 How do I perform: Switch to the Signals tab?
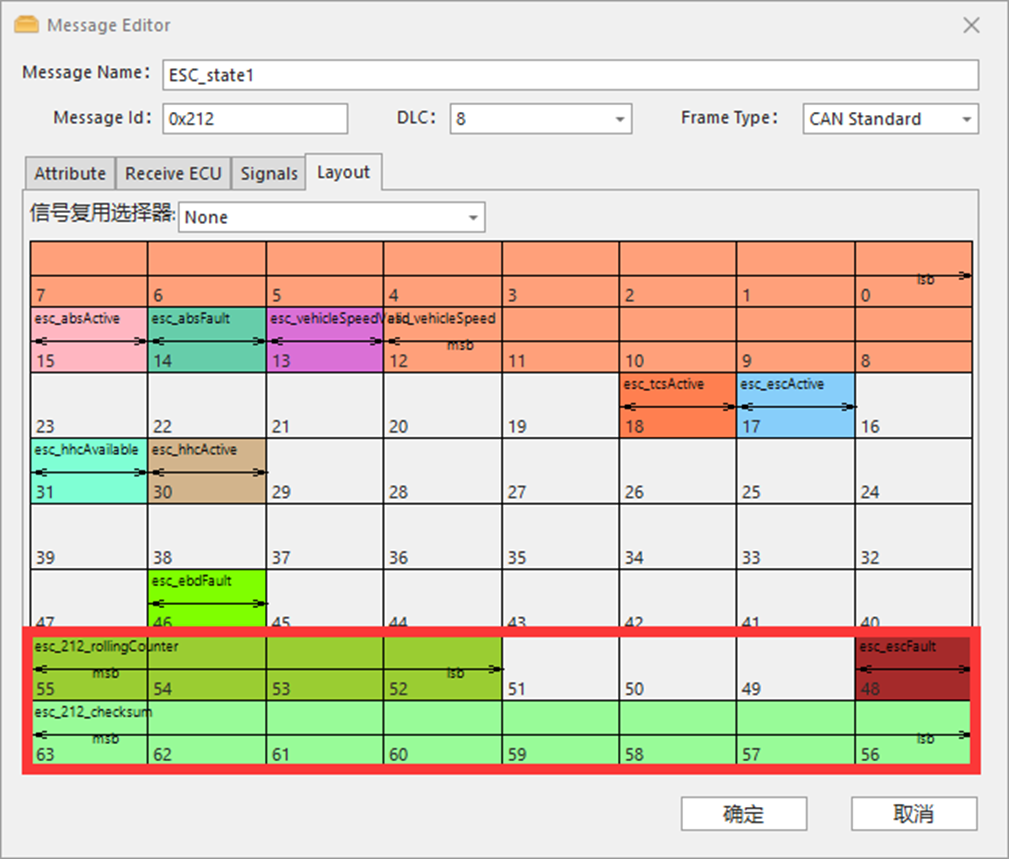click(268, 173)
